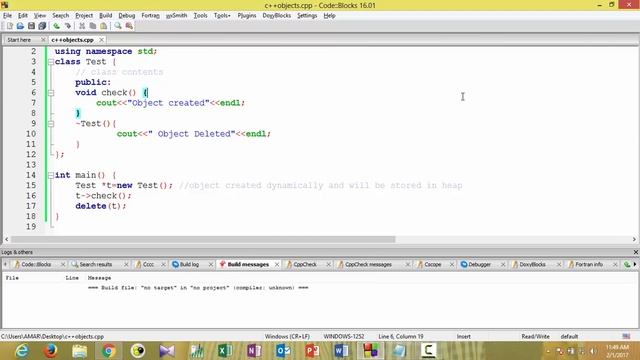This screenshot has width=640, height=360.
Task: Collapse the class Test fold marker
Action: (51, 62)
